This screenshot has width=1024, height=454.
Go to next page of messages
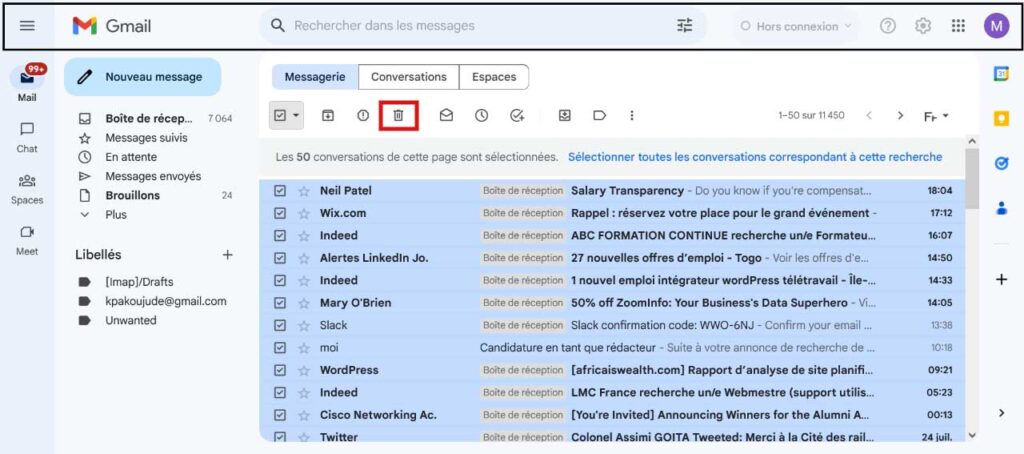coord(900,116)
